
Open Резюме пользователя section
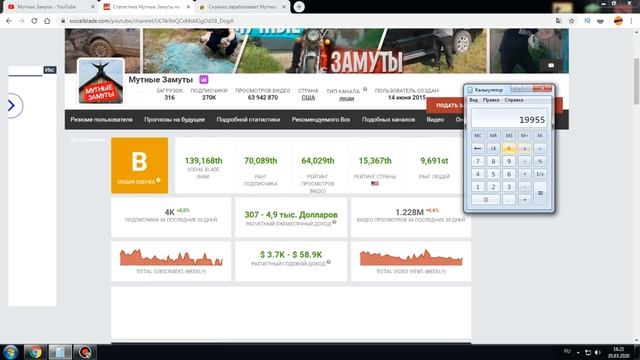pos(101,120)
